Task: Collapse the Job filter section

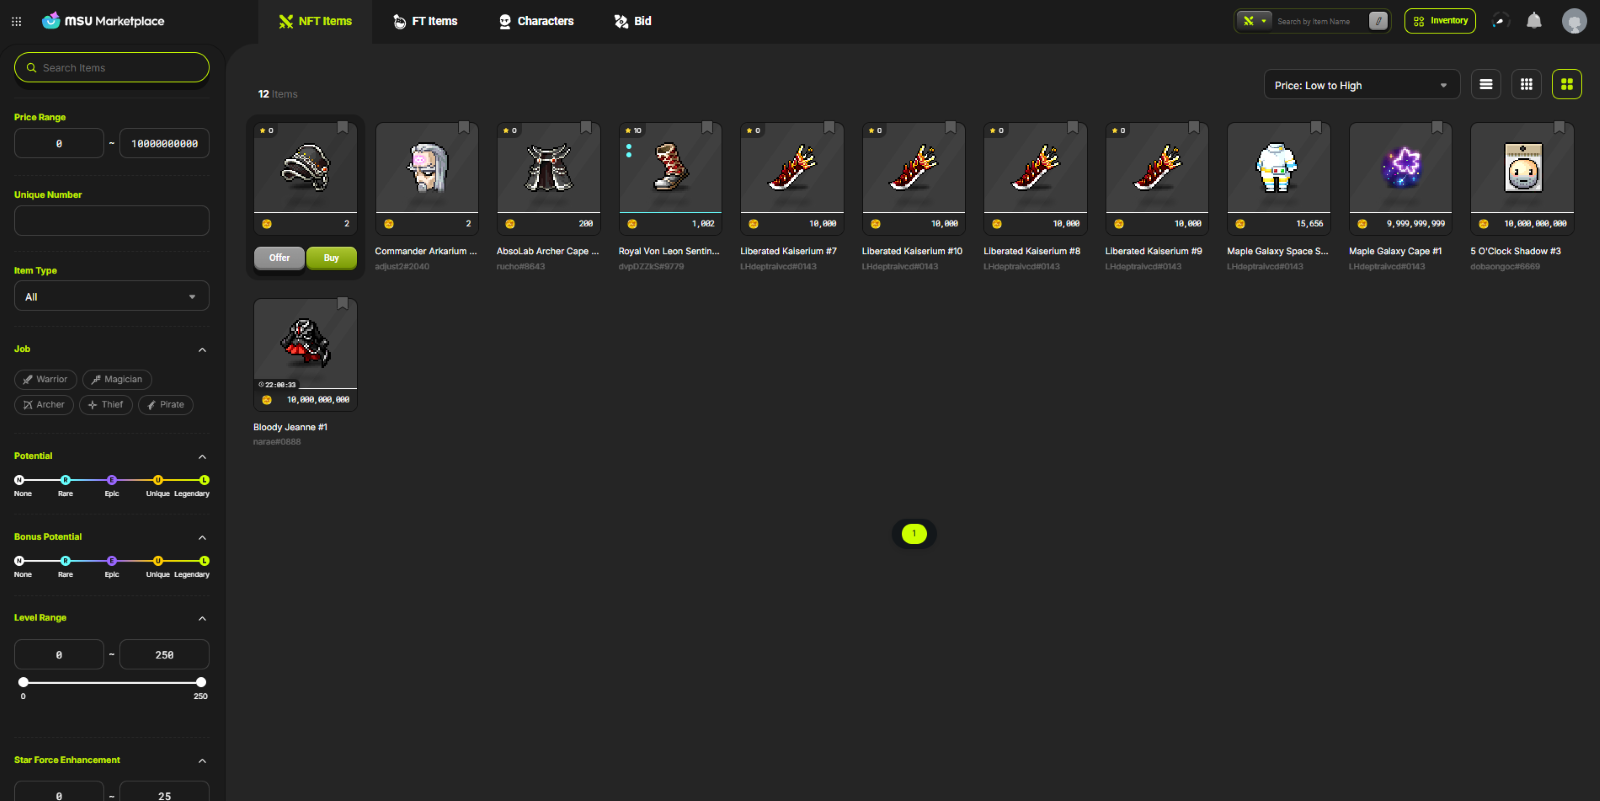Action: tap(202, 350)
